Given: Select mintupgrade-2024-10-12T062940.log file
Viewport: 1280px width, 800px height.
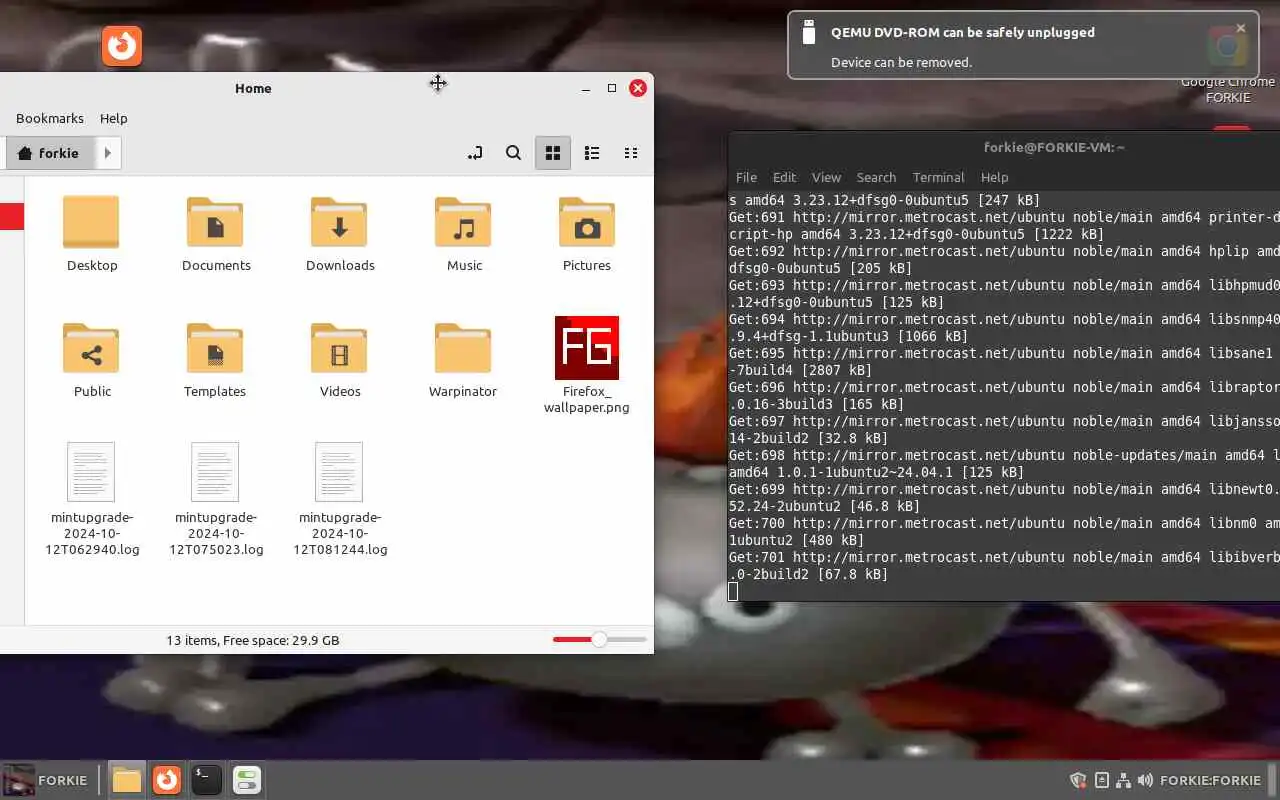Looking at the screenshot, I should click(x=92, y=472).
